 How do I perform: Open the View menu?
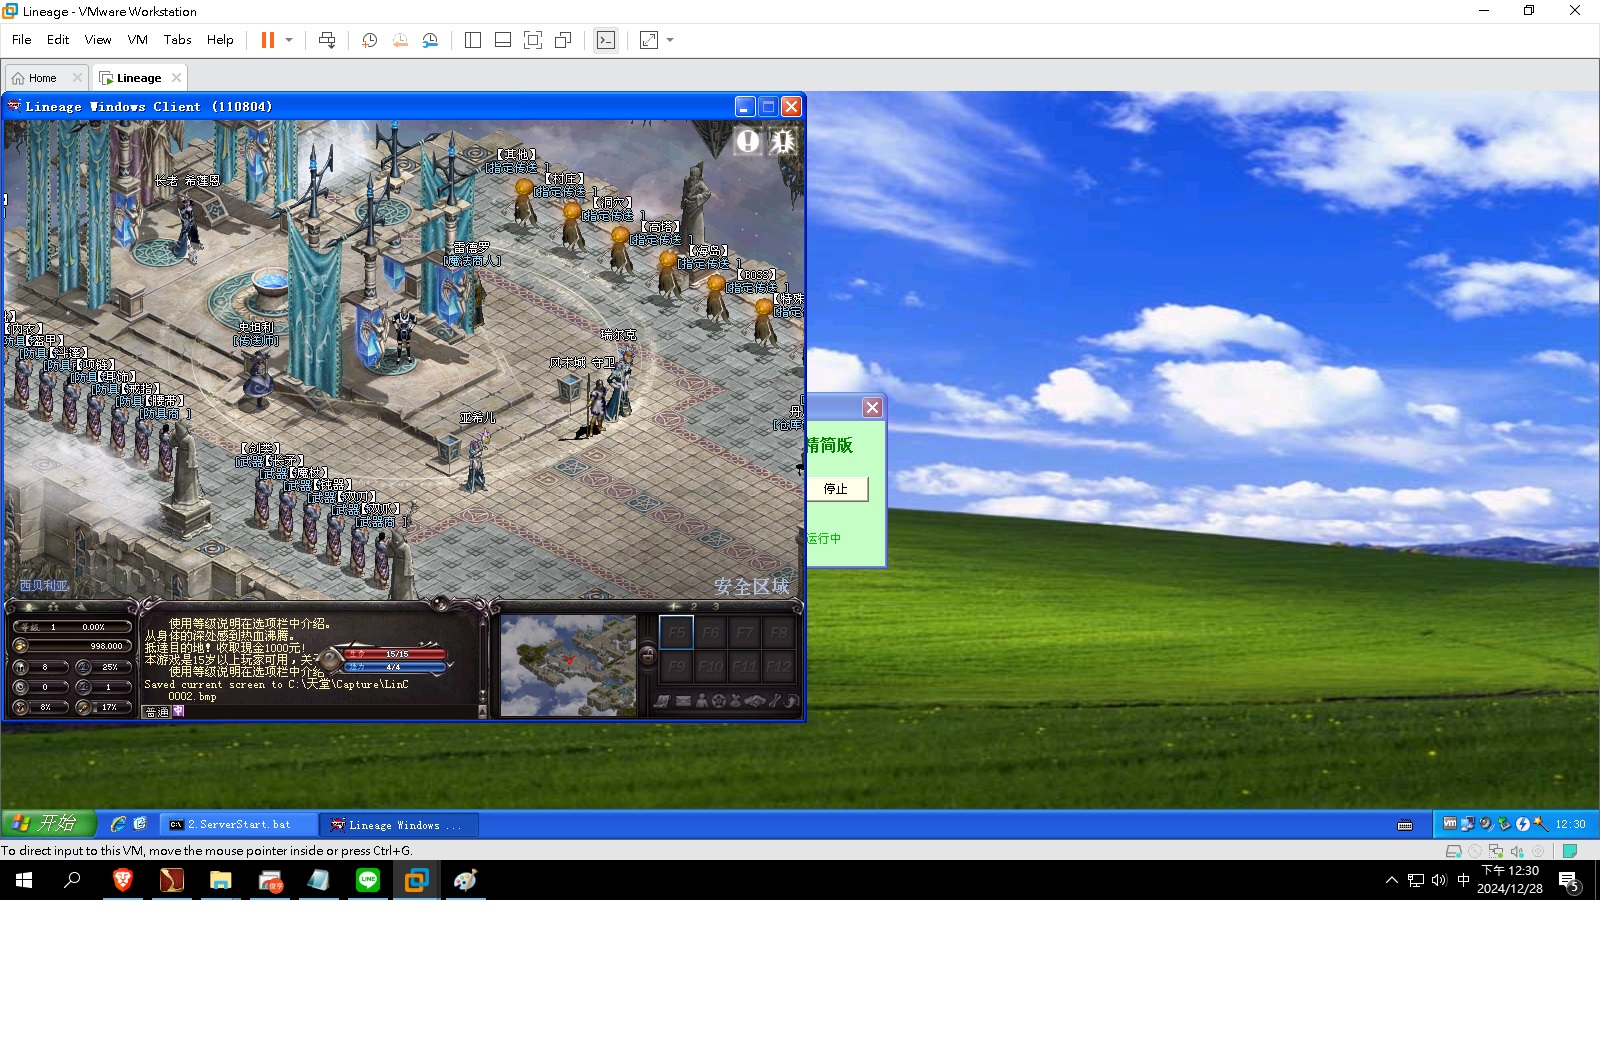98,40
